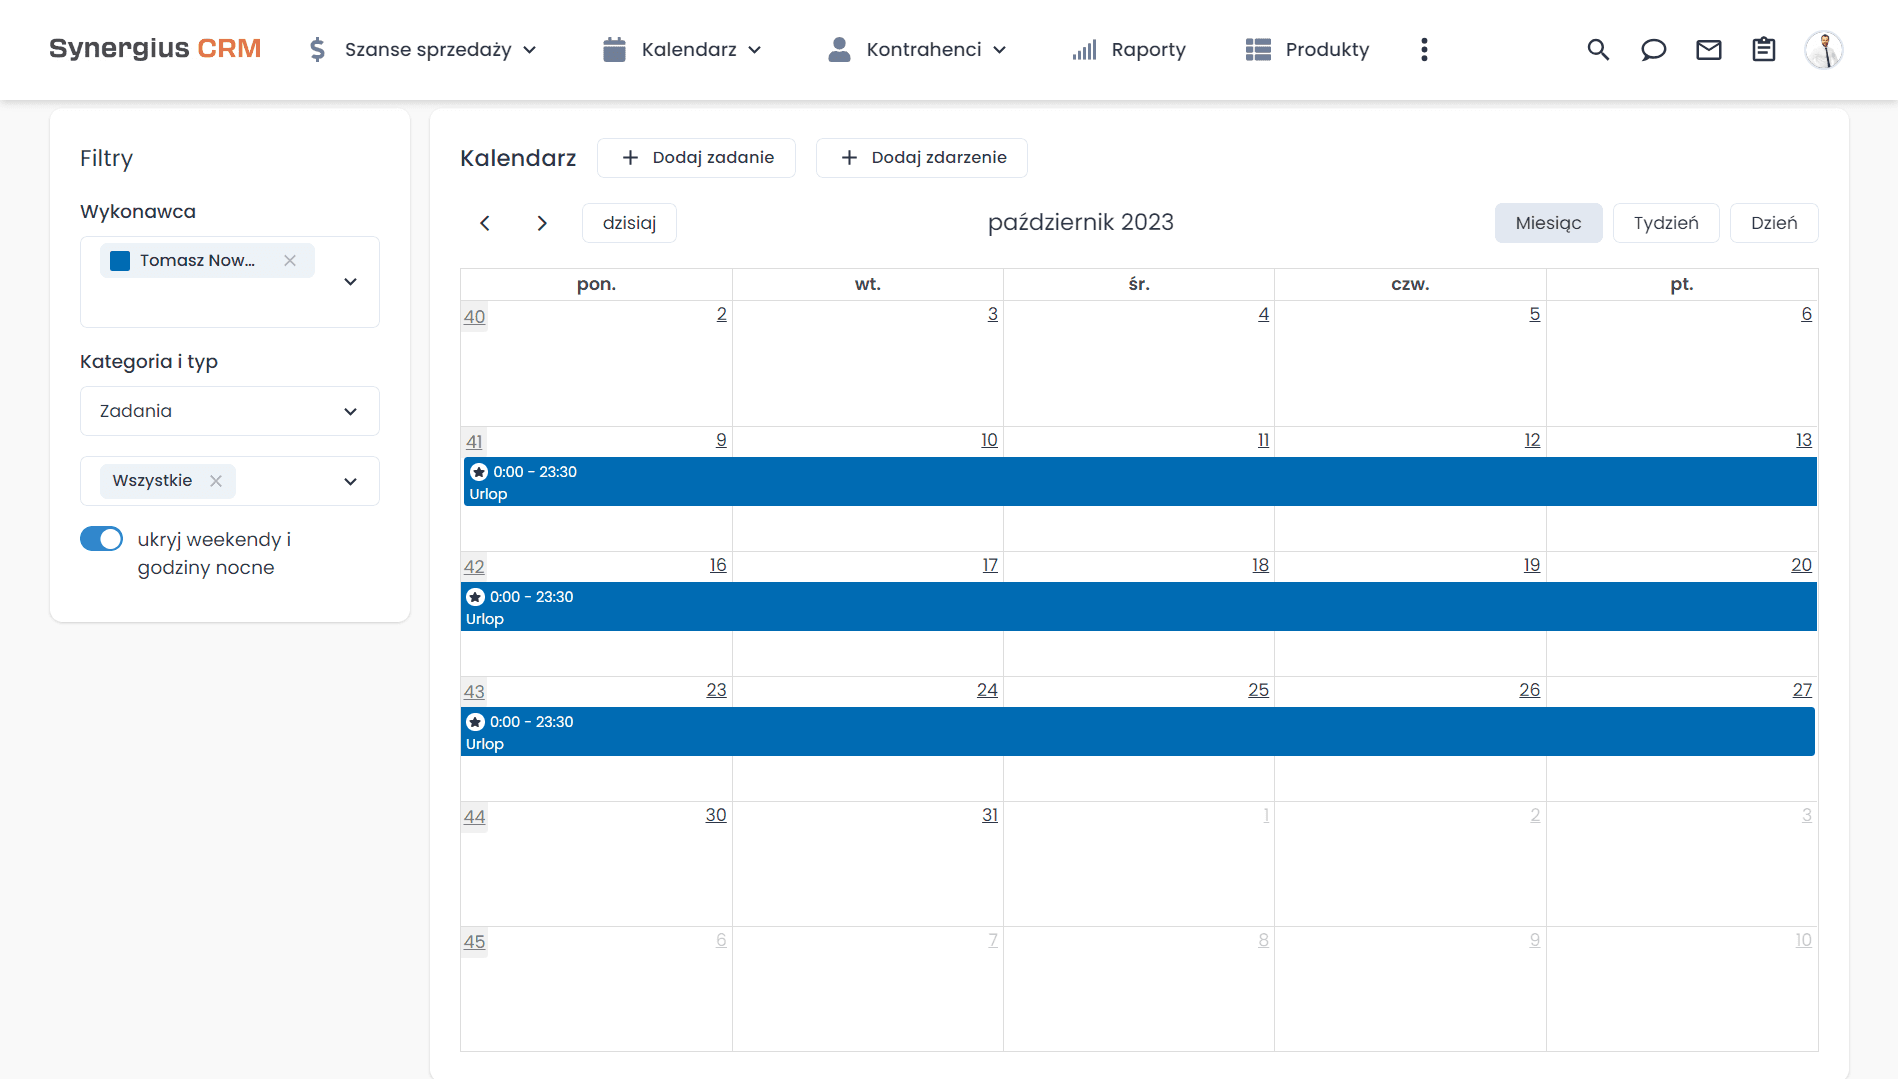Open mail via the envelope icon
The height and width of the screenshot is (1079, 1898).
click(1709, 49)
